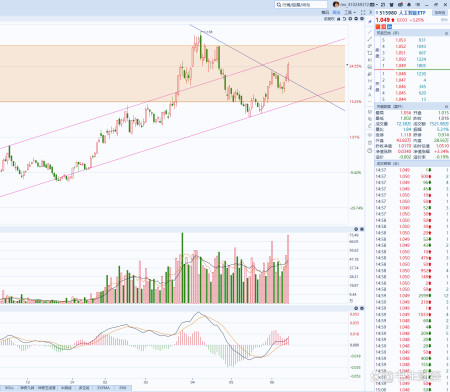Select the text annotation tool (A)
Viewport: 450px width, 392px height.
click(370, 95)
